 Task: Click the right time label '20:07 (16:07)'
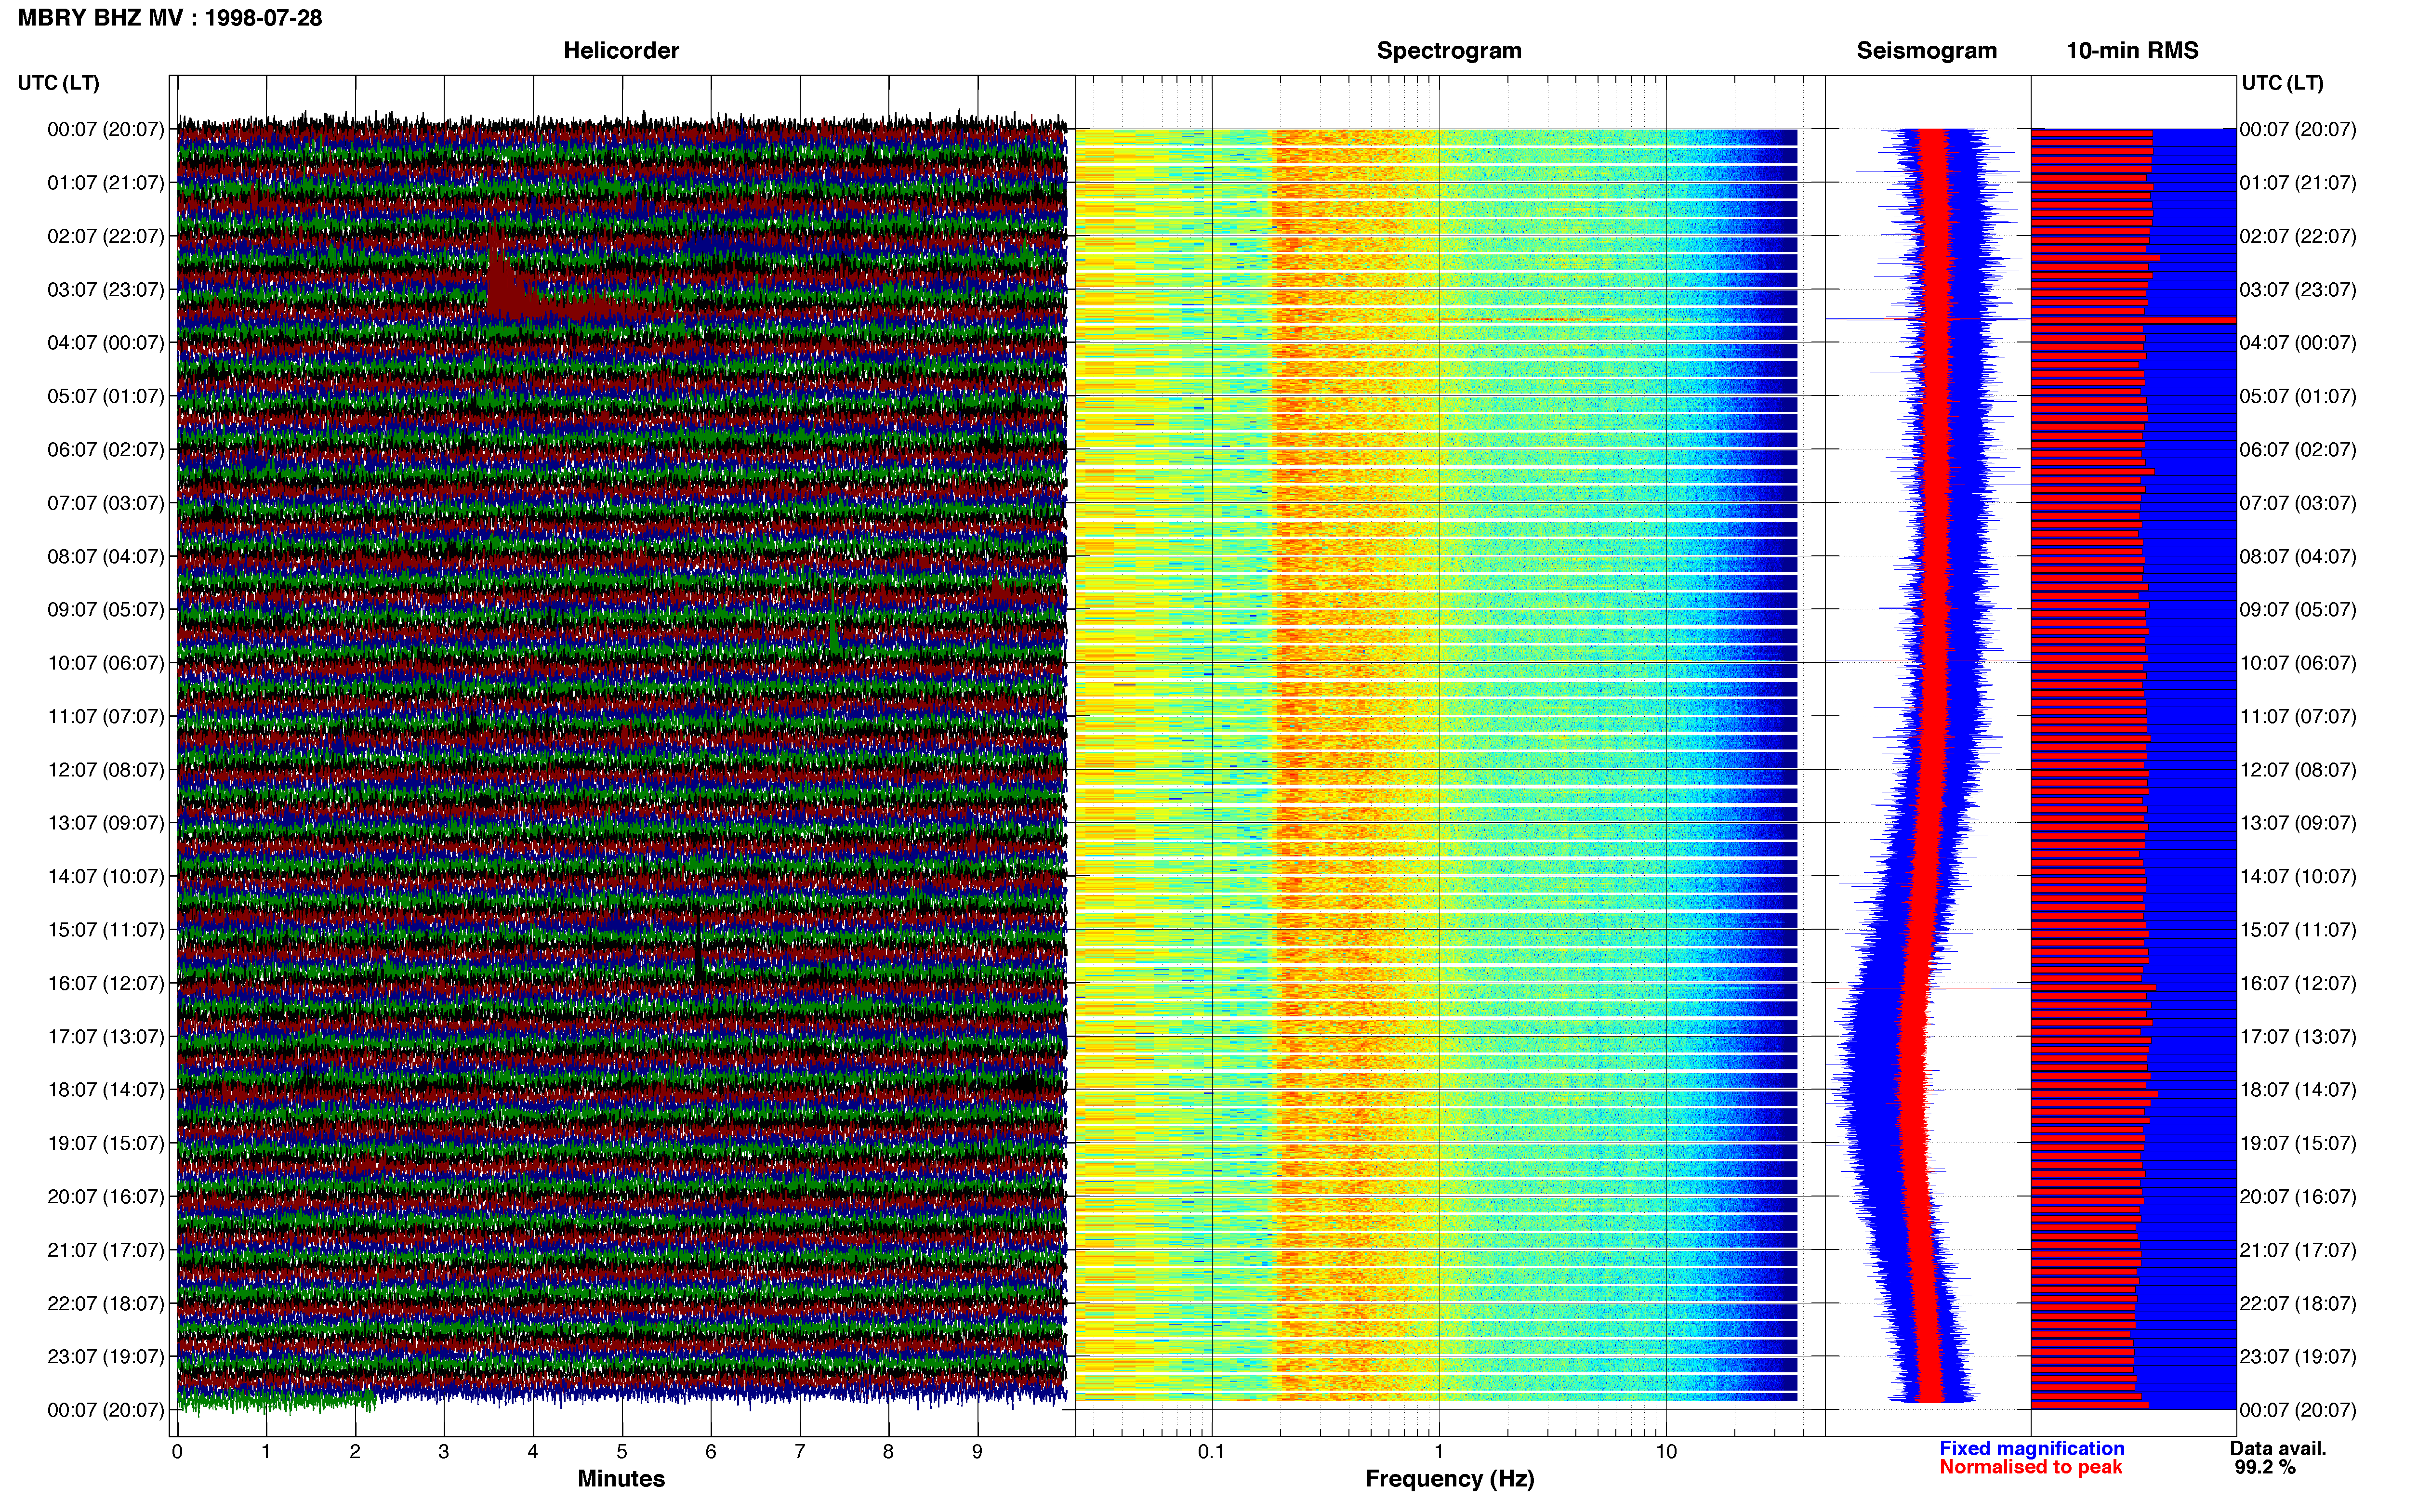[2298, 1197]
